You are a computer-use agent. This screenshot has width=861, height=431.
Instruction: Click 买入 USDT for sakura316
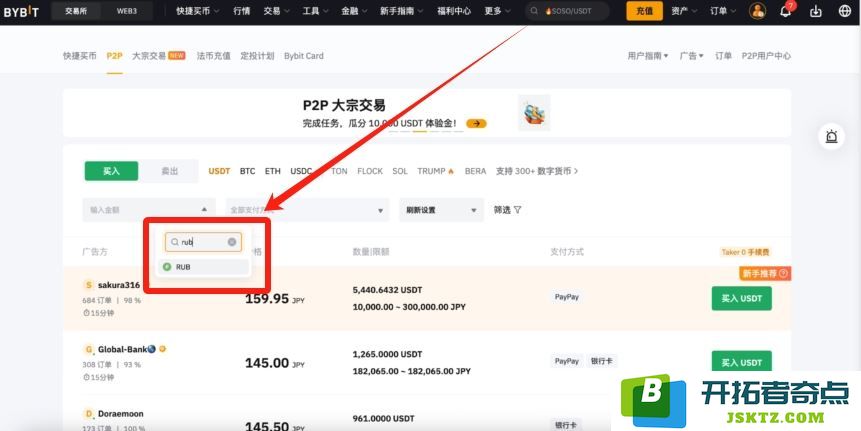[x=741, y=298]
